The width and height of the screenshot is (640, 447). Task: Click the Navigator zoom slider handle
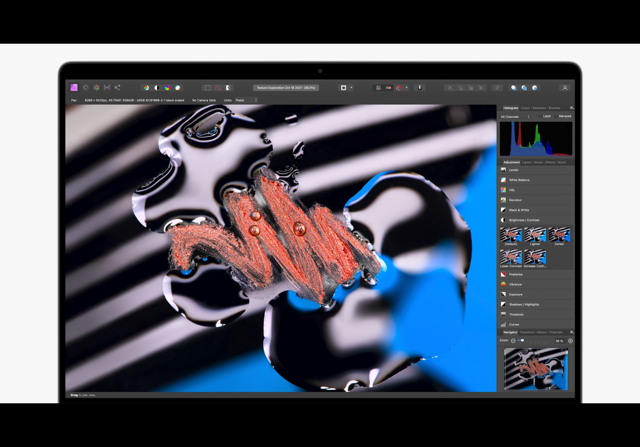tap(522, 340)
